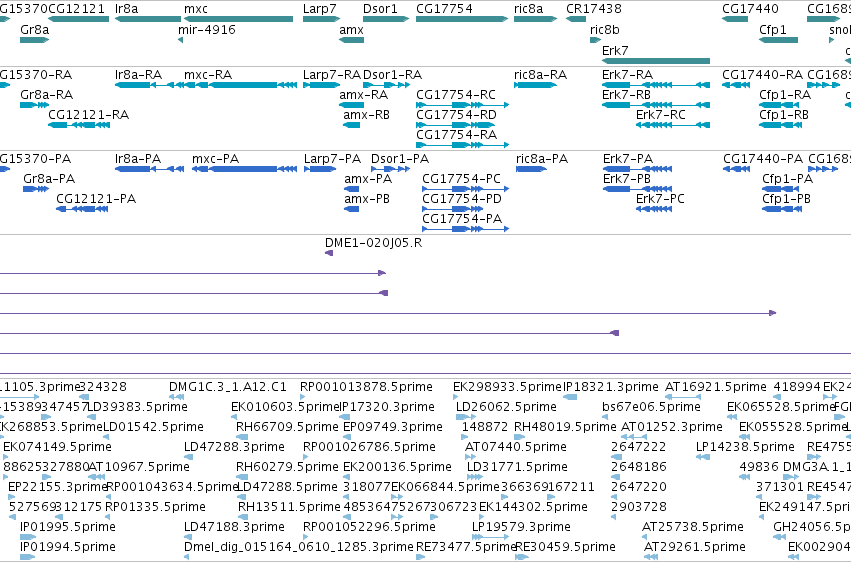Select the CG17754-RD transcript label
The width and height of the screenshot is (851, 562).
(456, 114)
